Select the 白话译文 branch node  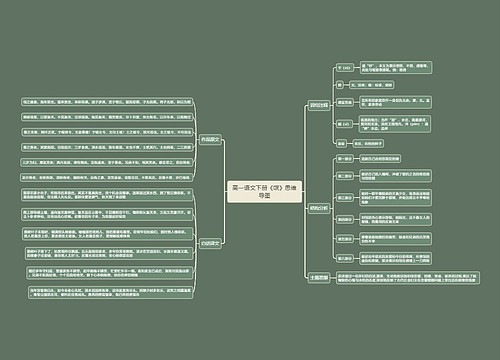pyautogui.click(x=210, y=243)
